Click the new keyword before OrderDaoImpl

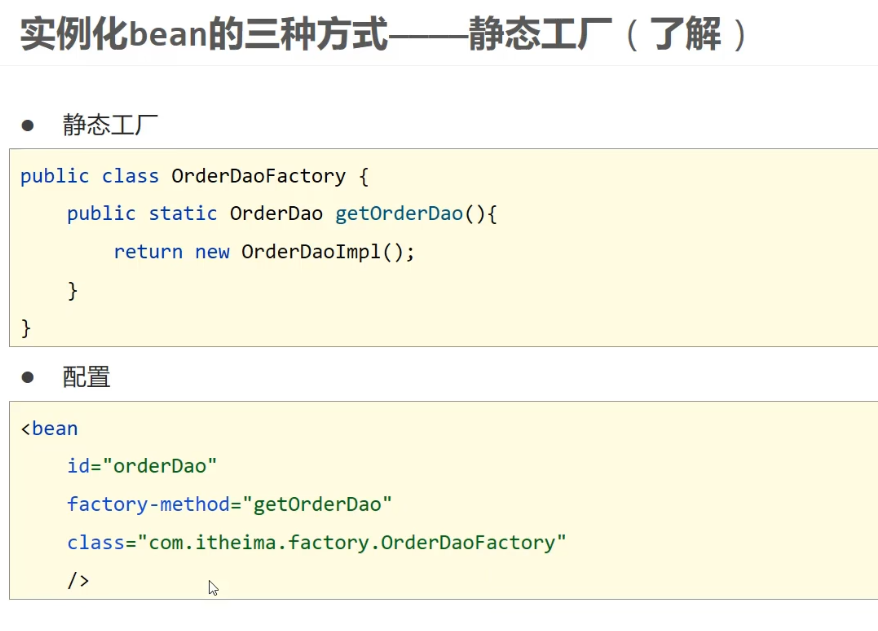pos(212,252)
